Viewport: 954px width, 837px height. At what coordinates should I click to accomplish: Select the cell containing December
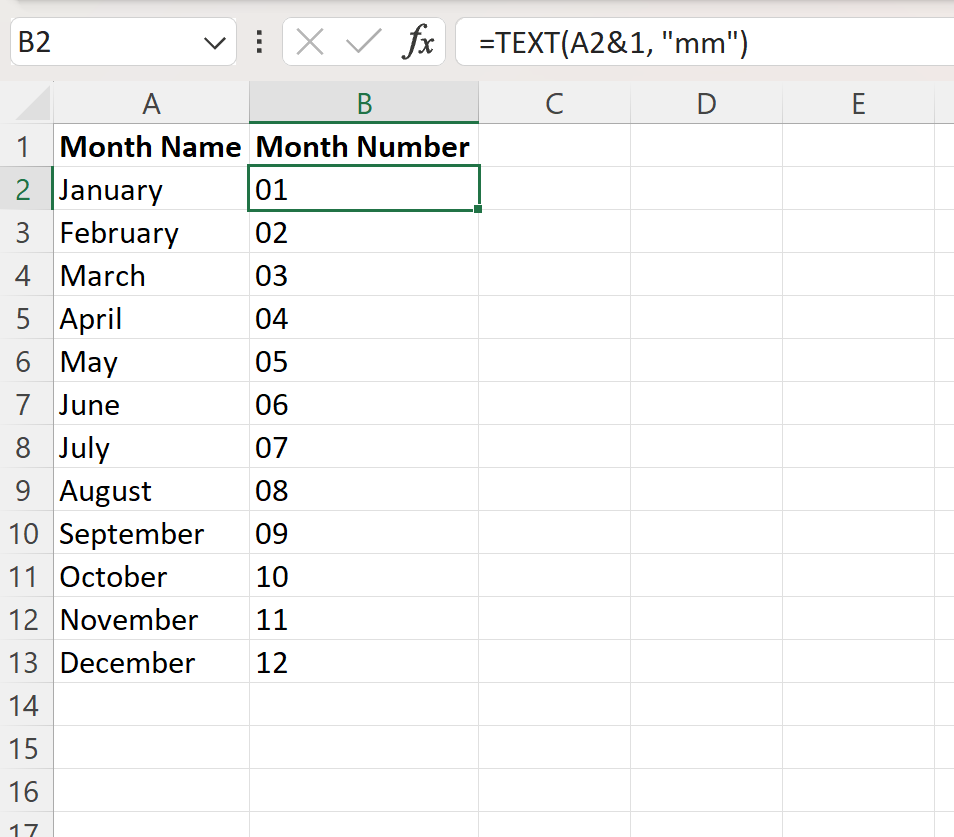tap(151, 663)
